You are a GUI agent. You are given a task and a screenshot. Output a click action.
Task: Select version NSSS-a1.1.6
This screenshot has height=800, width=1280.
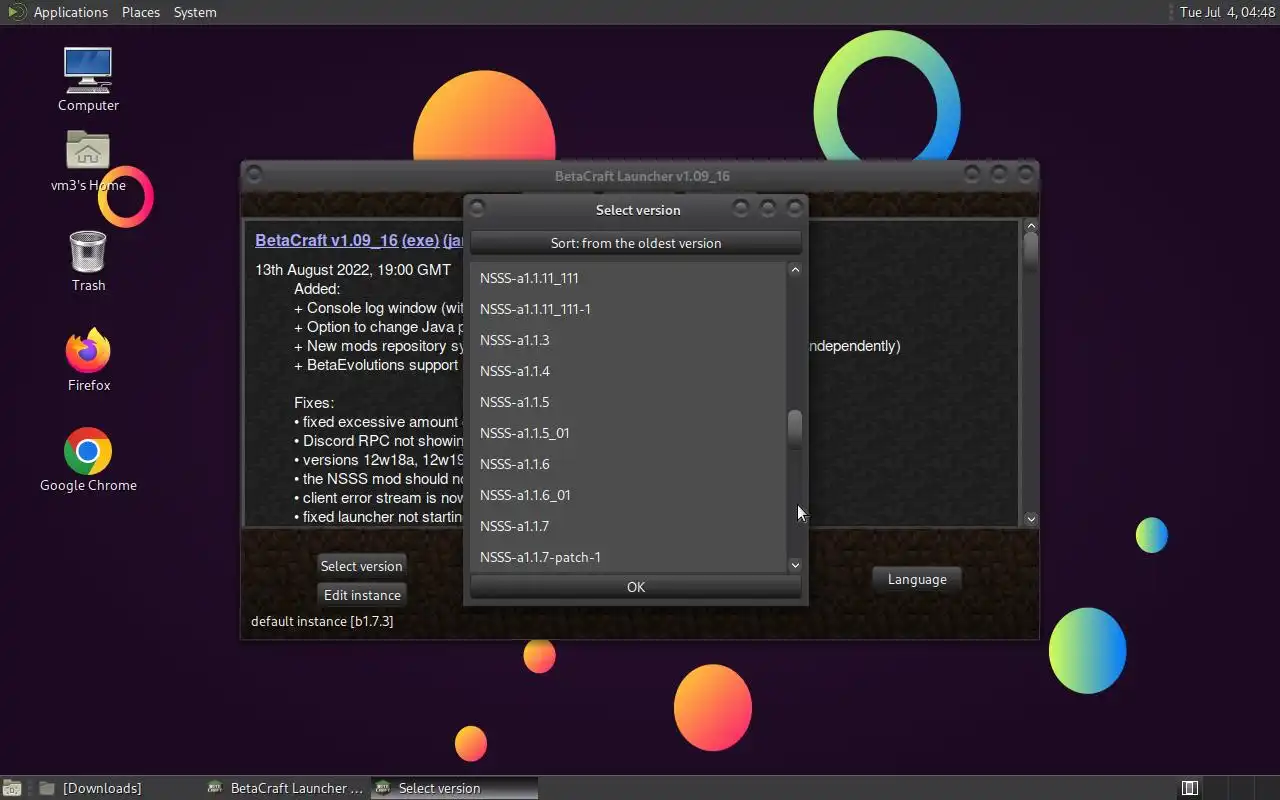(x=628, y=464)
